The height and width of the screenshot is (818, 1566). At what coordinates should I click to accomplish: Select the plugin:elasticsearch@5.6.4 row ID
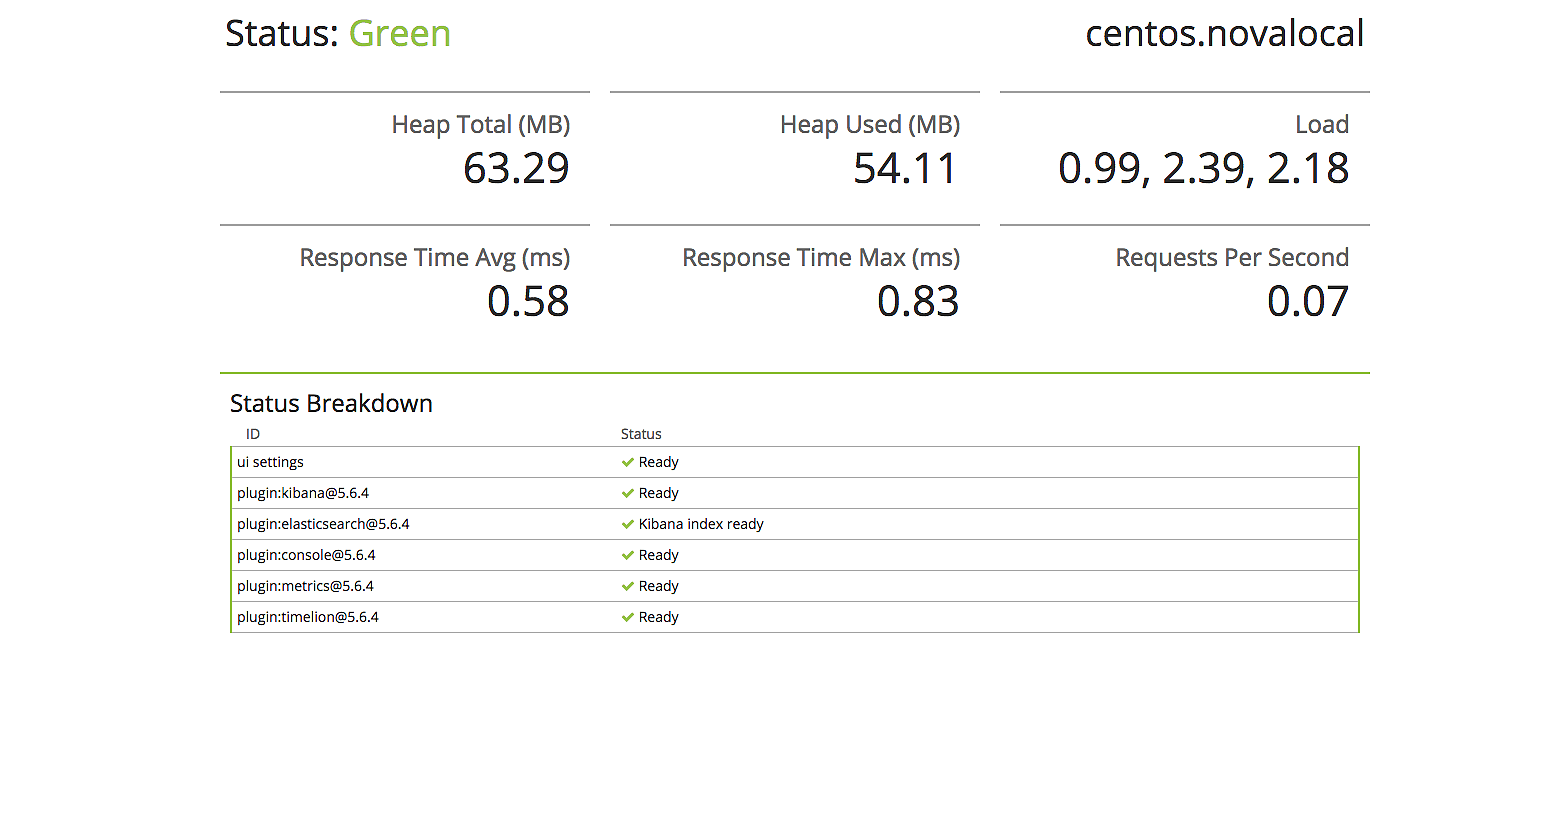(323, 524)
